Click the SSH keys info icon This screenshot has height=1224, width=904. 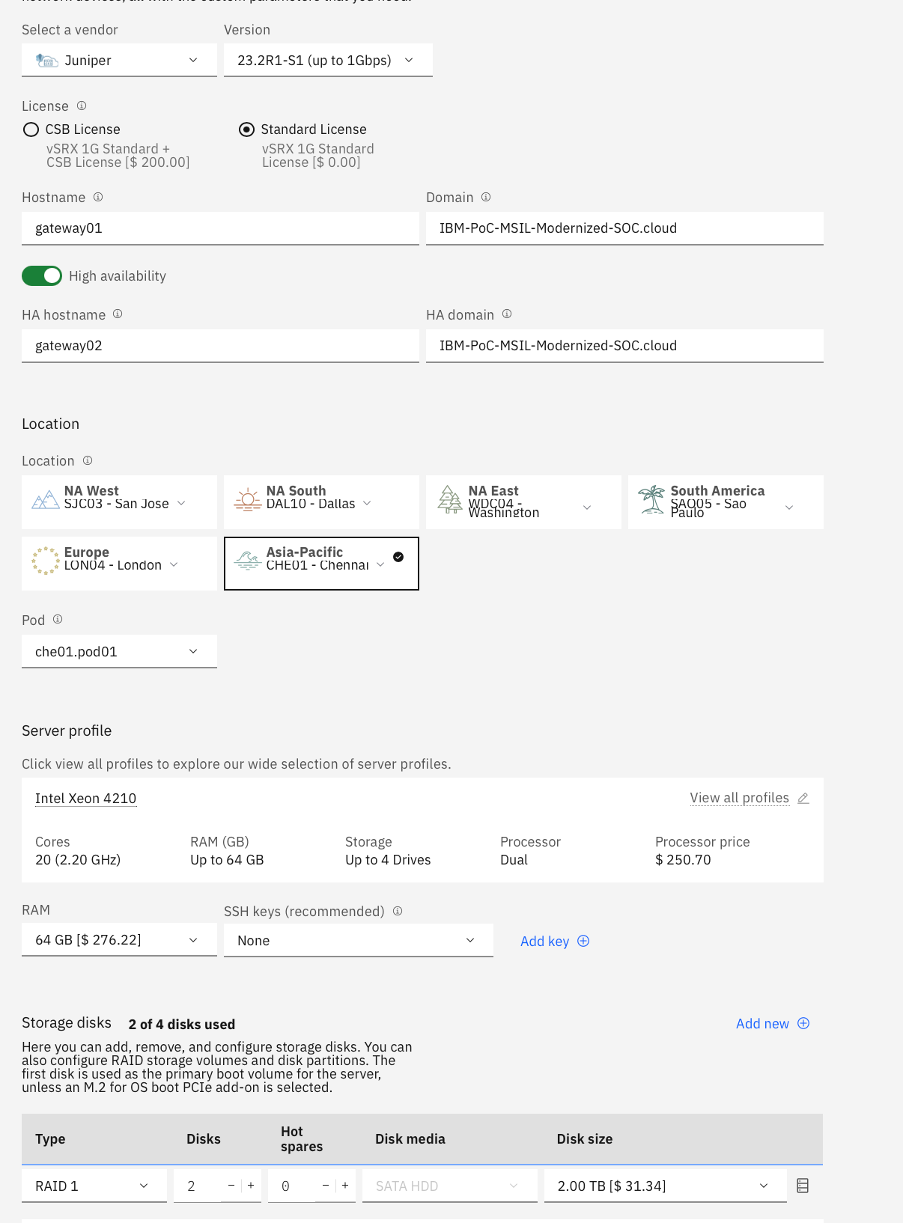(x=398, y=911)
